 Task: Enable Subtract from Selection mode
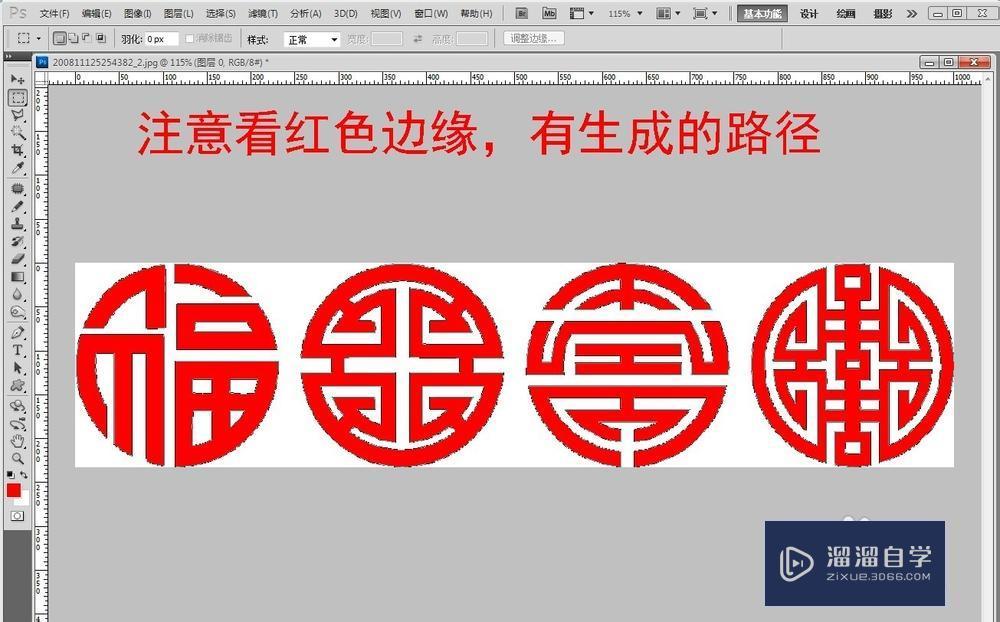pyautogui.click(x=87, y=38)
